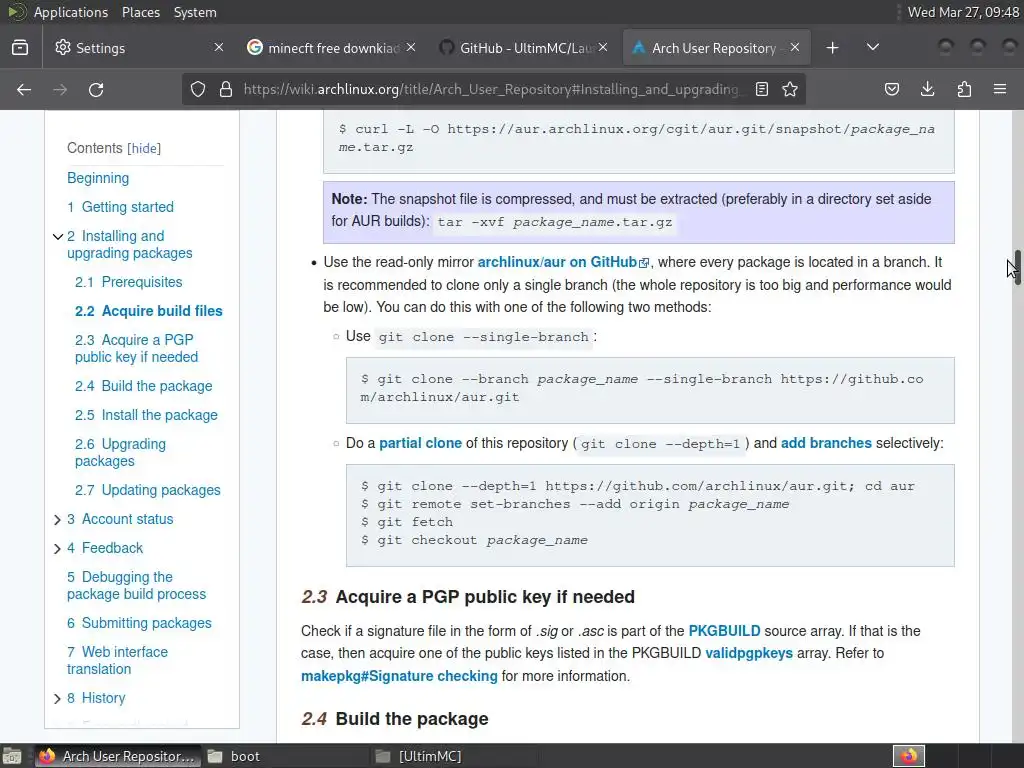Viewport: 1024px width, 768px height.
Task: Go to 2.6 Upgrading packages
Action: pos(120,453)
